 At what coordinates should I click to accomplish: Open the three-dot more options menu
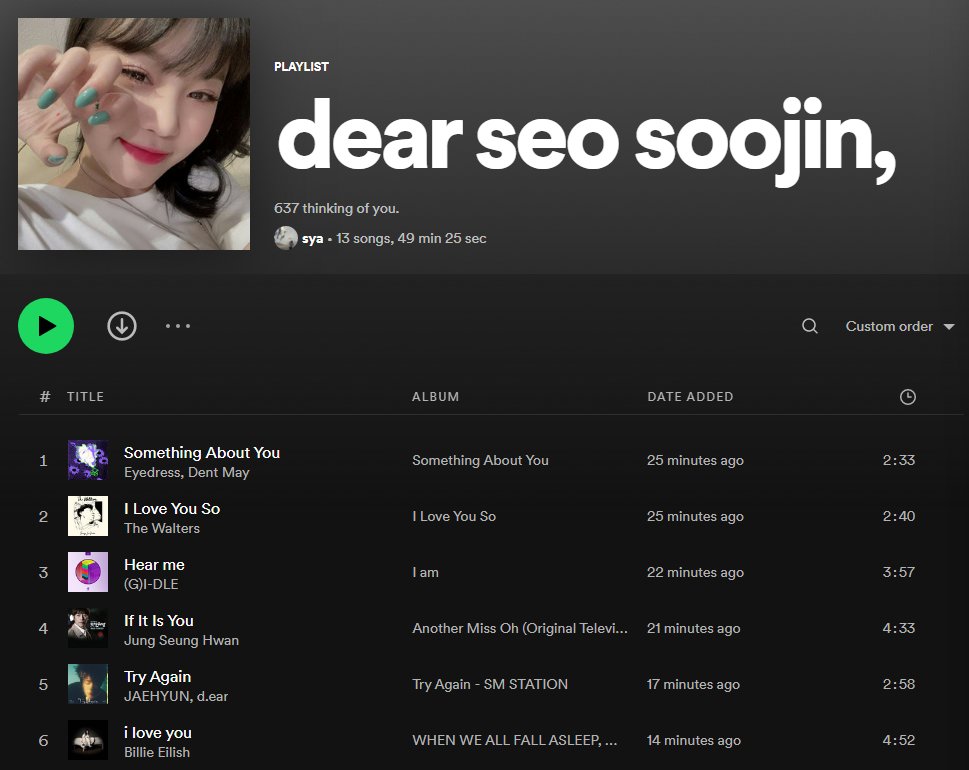click(x=178, y=326)
